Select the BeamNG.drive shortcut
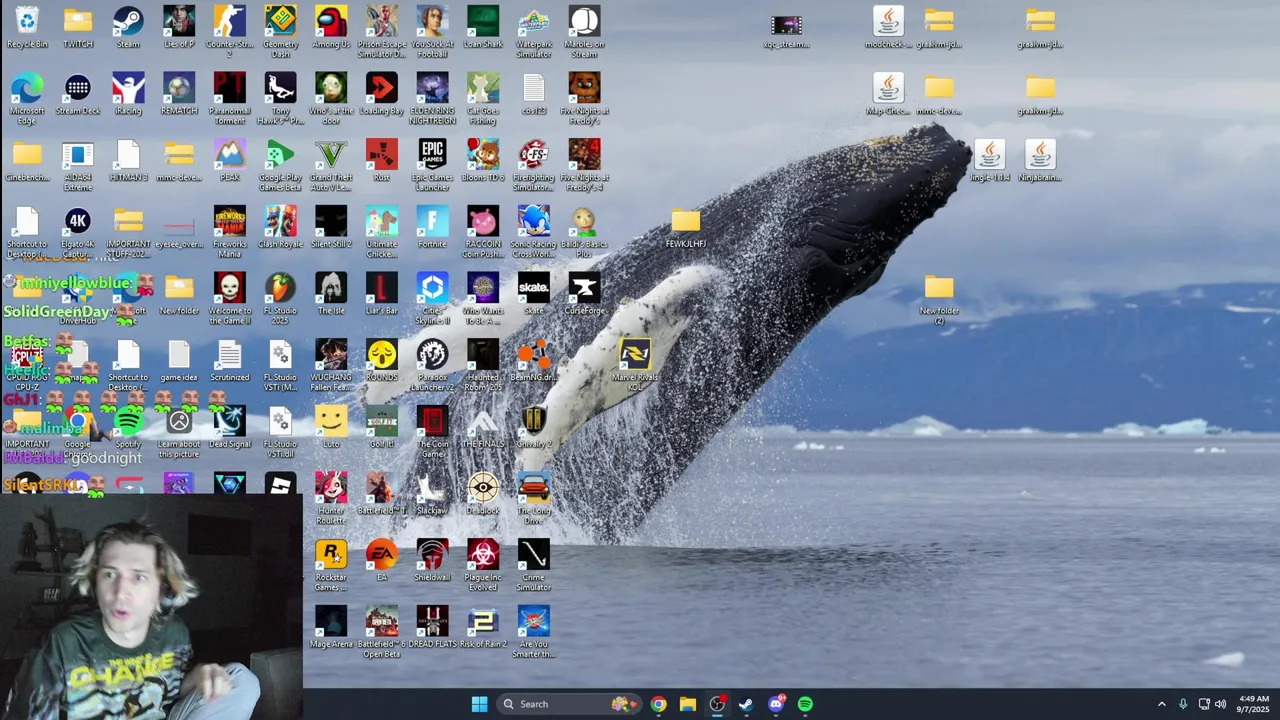1280x720 pixels. (534, 361)
